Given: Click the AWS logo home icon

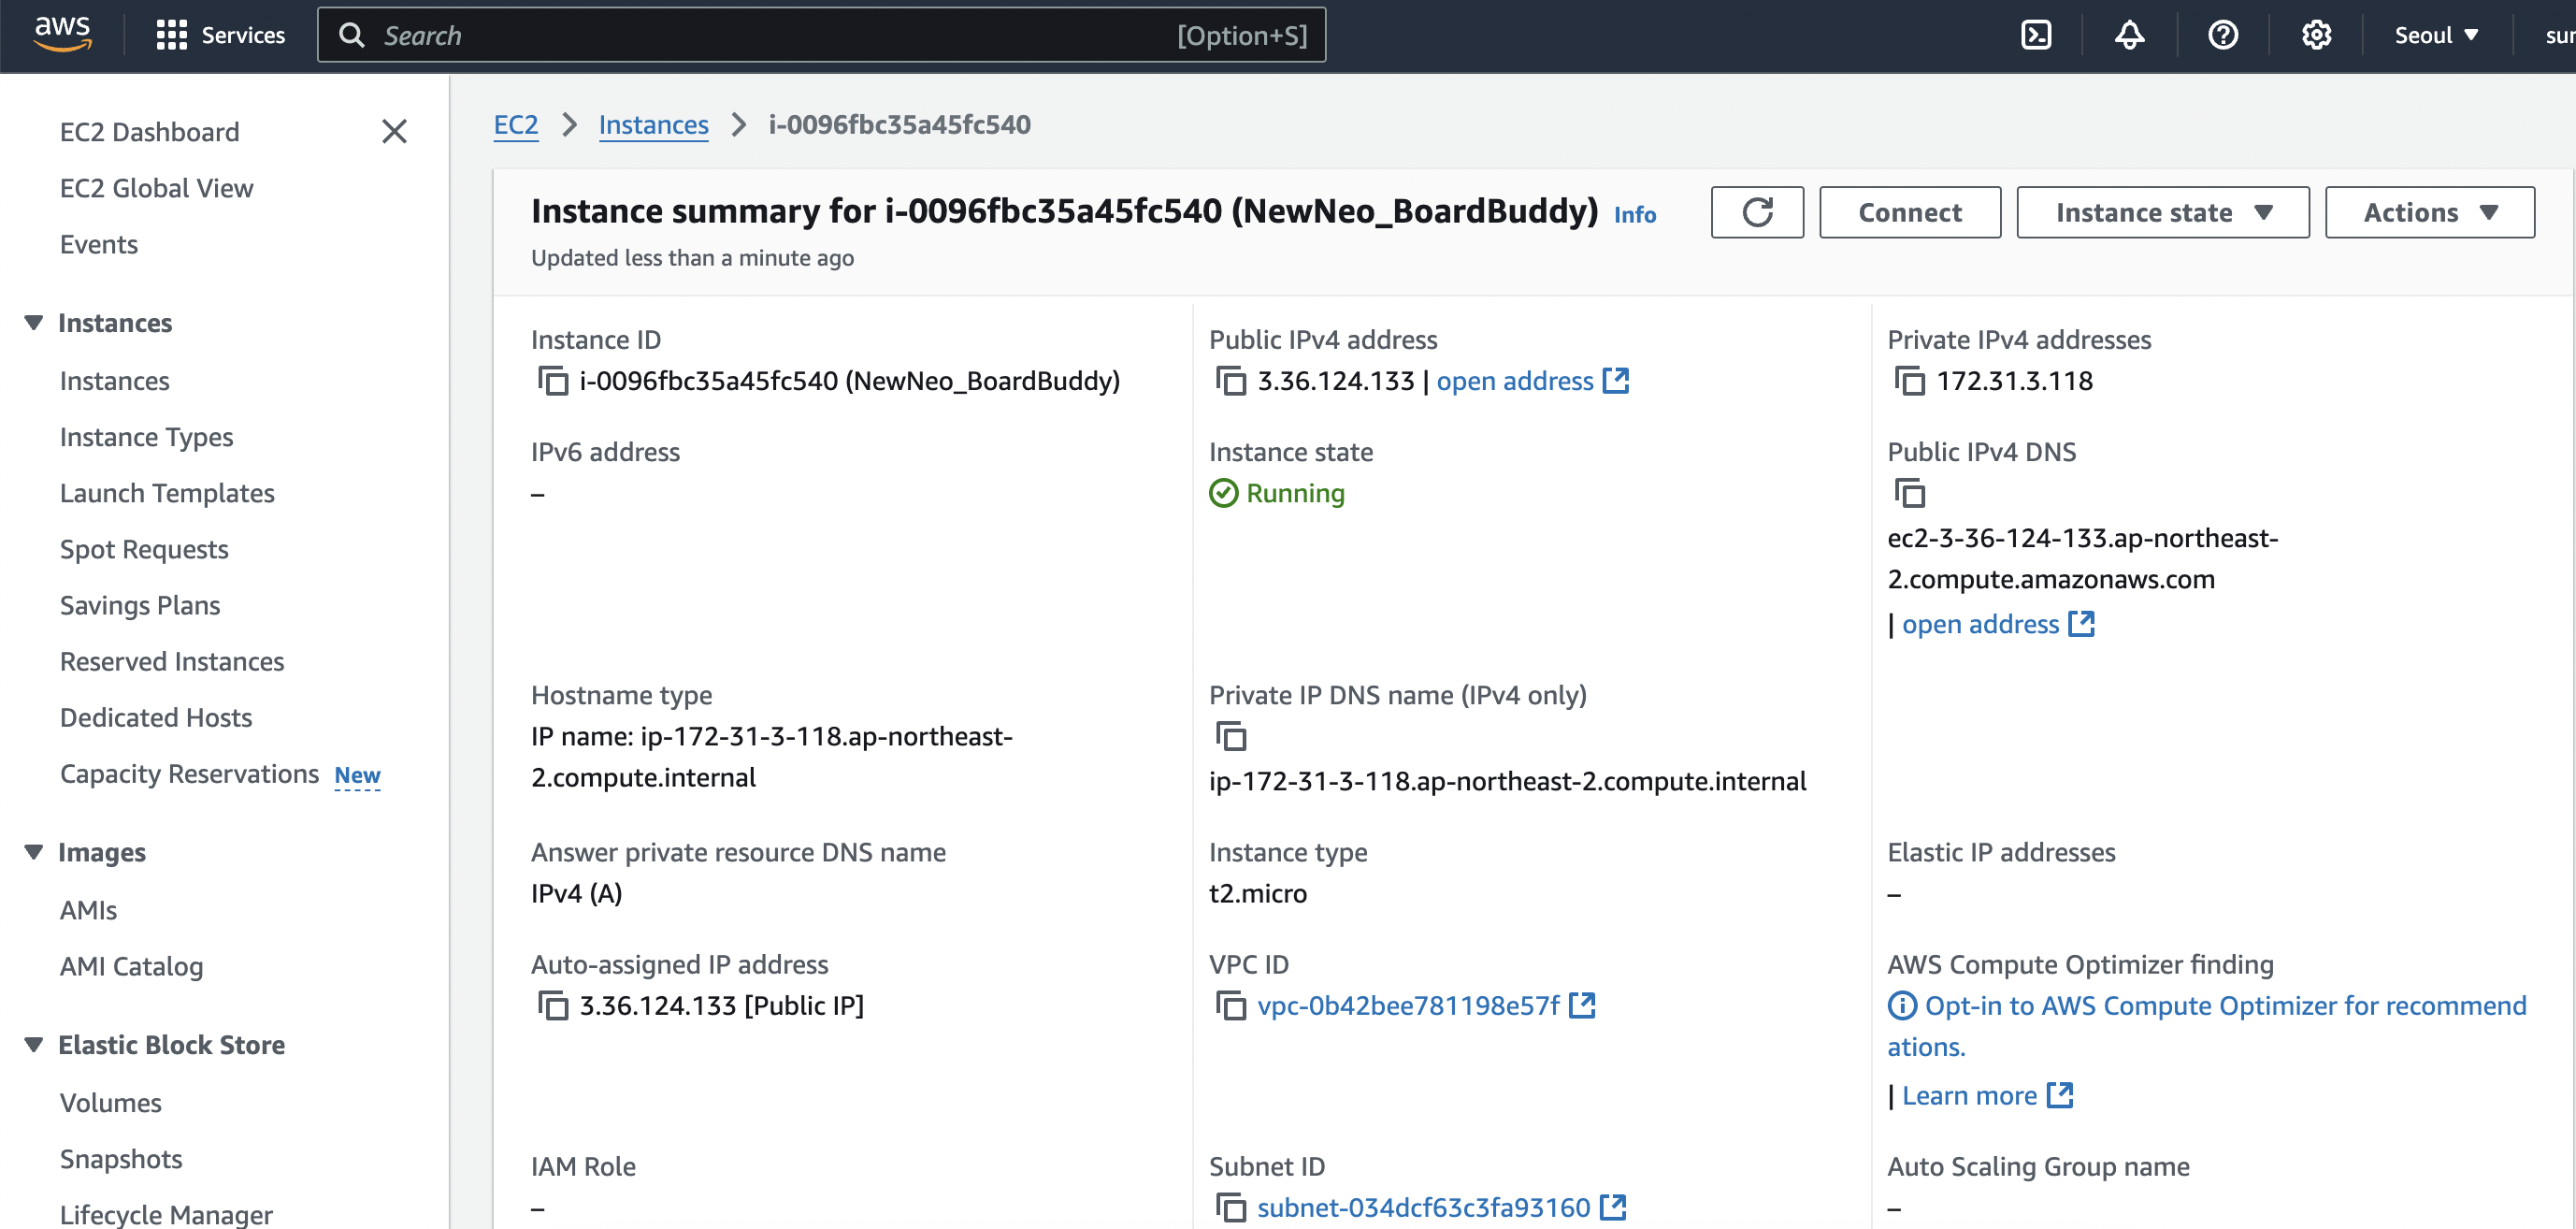Looking at the screenshot, I should pos(62,33).
